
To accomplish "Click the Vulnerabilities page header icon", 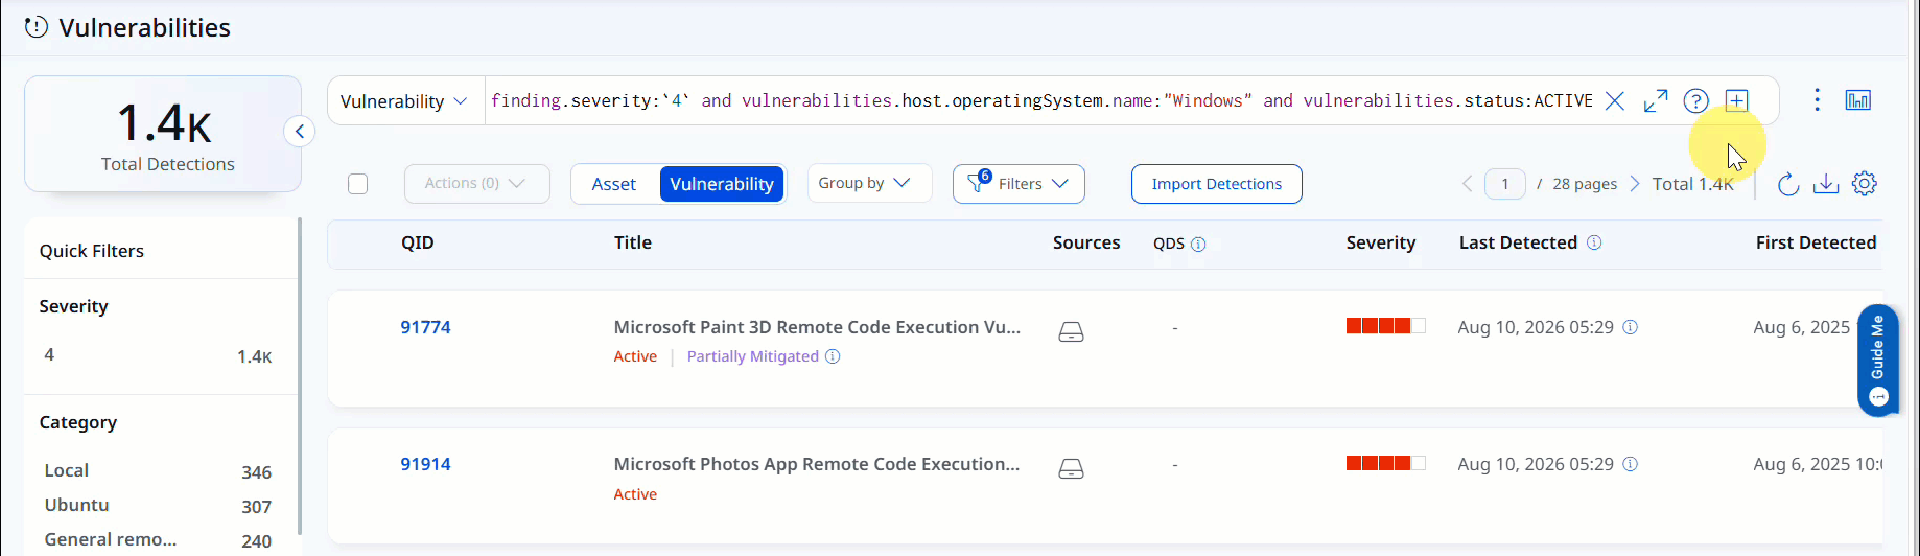I will click(36, 28).
